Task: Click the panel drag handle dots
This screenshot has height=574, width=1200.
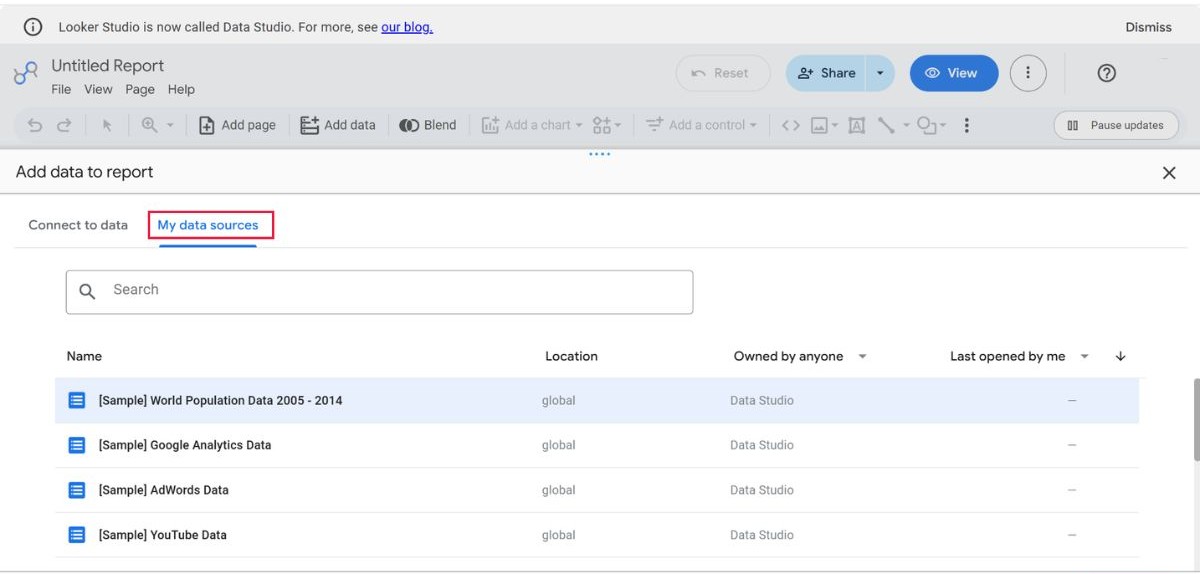Action: (x=600, y=154)
